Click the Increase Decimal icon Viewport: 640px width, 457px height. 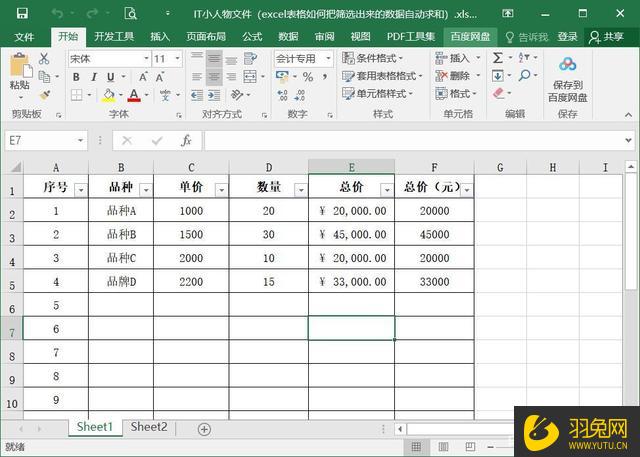282,95
